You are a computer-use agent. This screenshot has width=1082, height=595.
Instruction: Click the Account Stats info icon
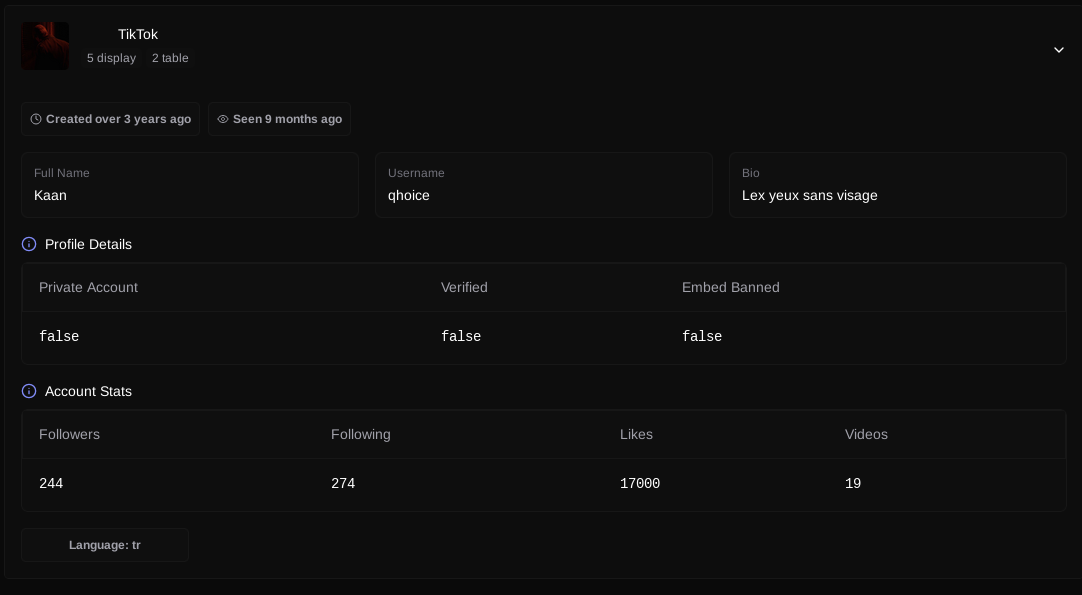click(x=29, y=391)
